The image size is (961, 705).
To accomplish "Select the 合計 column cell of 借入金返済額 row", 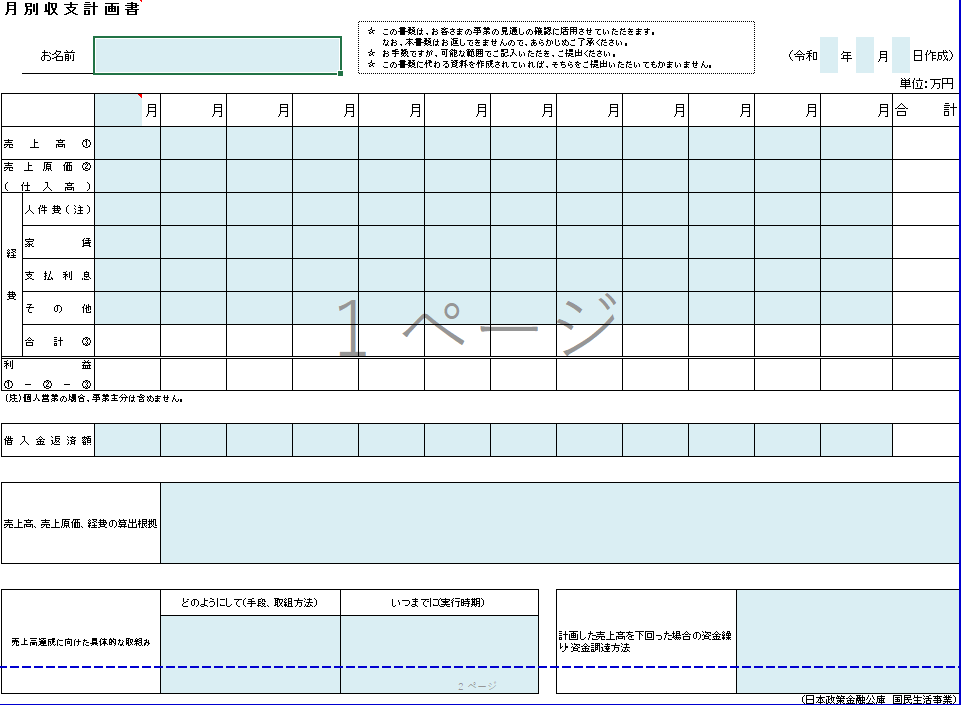I will pyautogui.click(x=925, y=440).
